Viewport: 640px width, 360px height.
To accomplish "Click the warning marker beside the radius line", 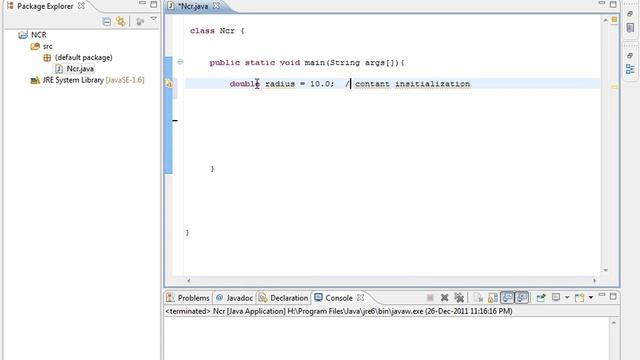I will (169, 83).
